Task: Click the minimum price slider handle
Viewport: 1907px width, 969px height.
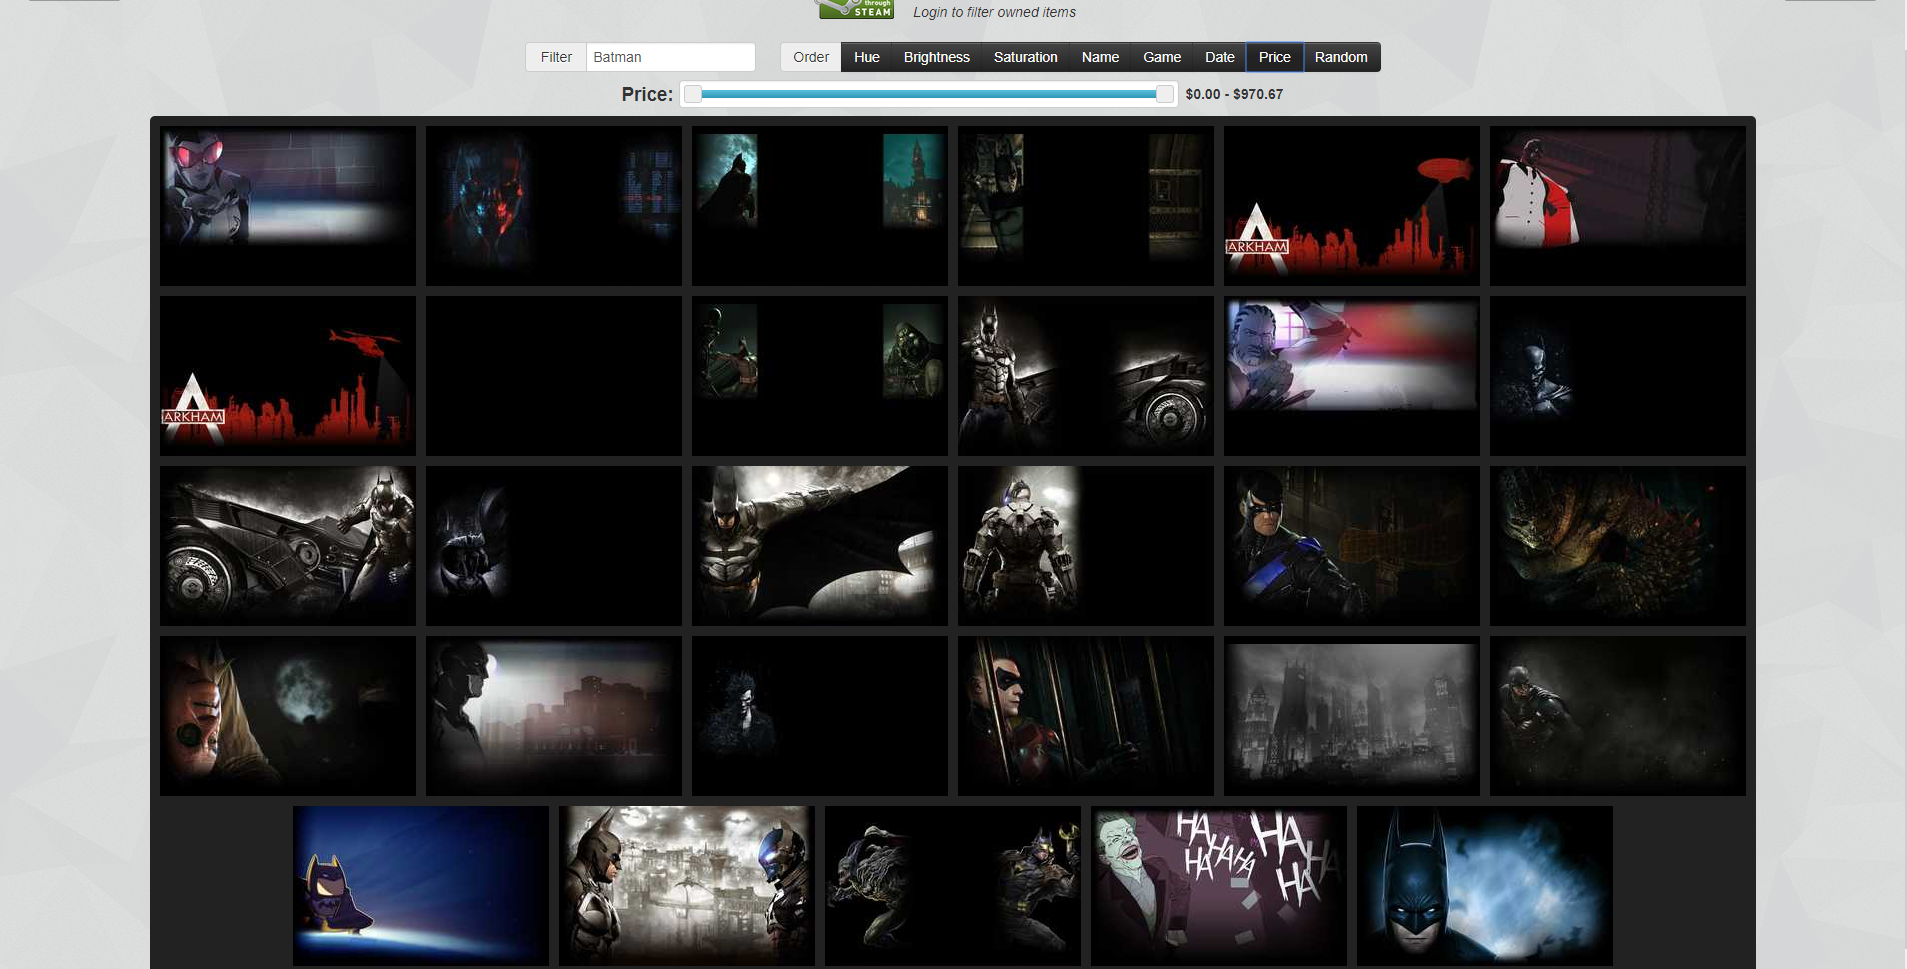Action: [693, 94]
